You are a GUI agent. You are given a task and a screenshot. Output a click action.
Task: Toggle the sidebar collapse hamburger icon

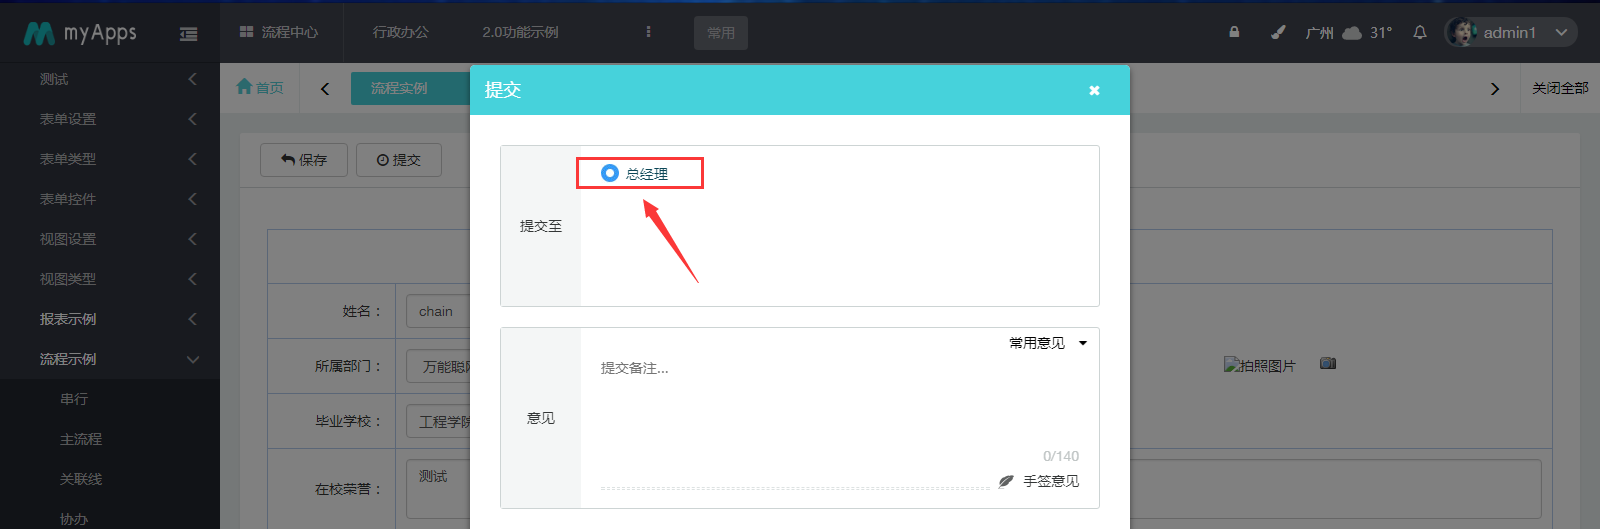pyautogui.click(x=188, y=34)
